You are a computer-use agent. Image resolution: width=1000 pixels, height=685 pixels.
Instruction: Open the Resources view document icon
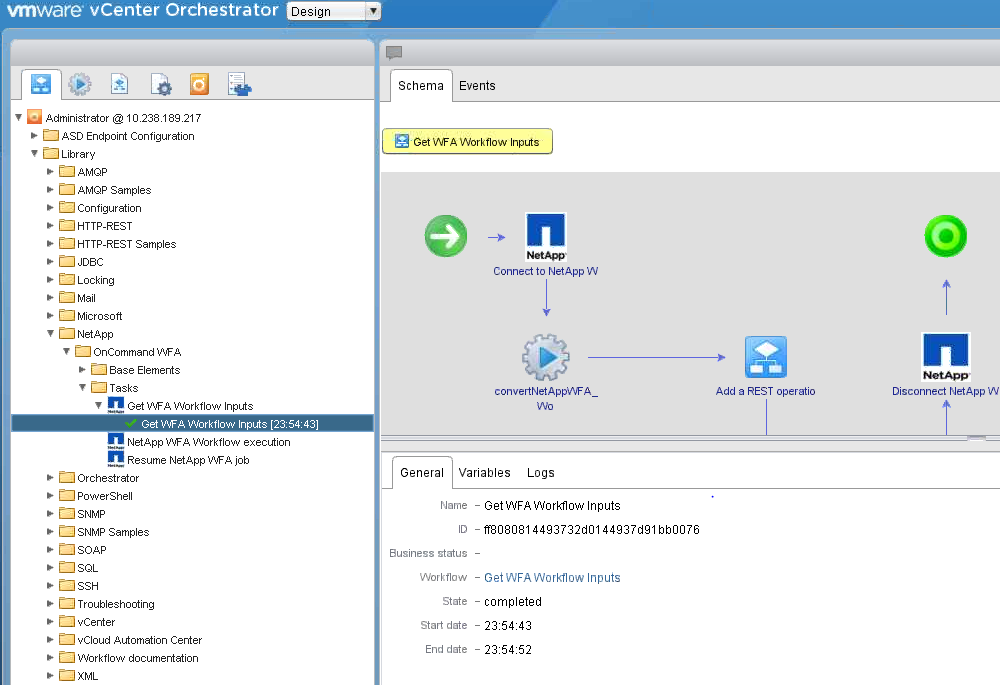[119, 84]
